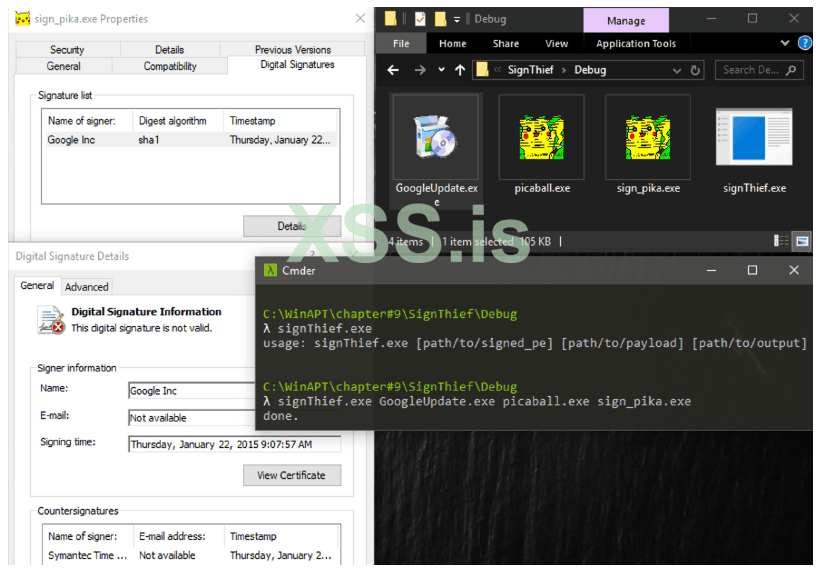This screenshot has width=816, height=568.
Task: Click the View Certificate button
Action: [x=292, y=475]
